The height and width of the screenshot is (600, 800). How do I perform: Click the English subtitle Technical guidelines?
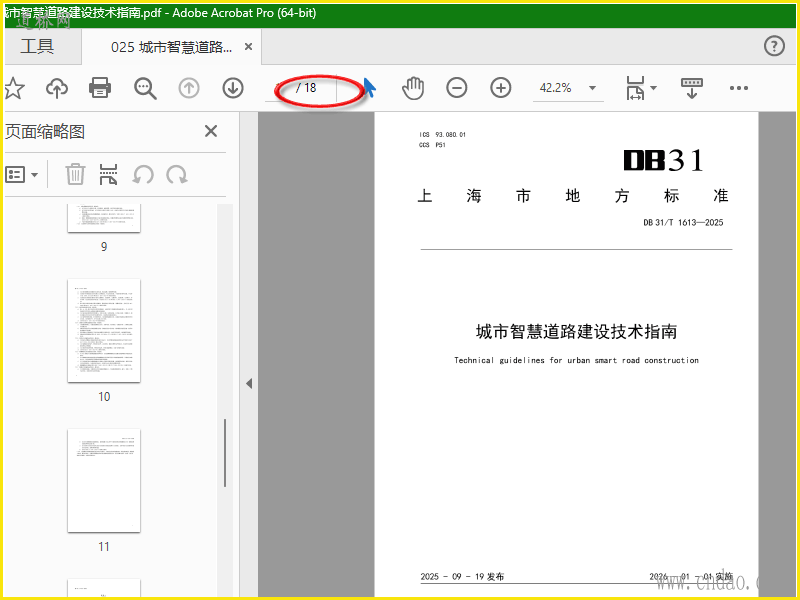[x=577, y=360]
